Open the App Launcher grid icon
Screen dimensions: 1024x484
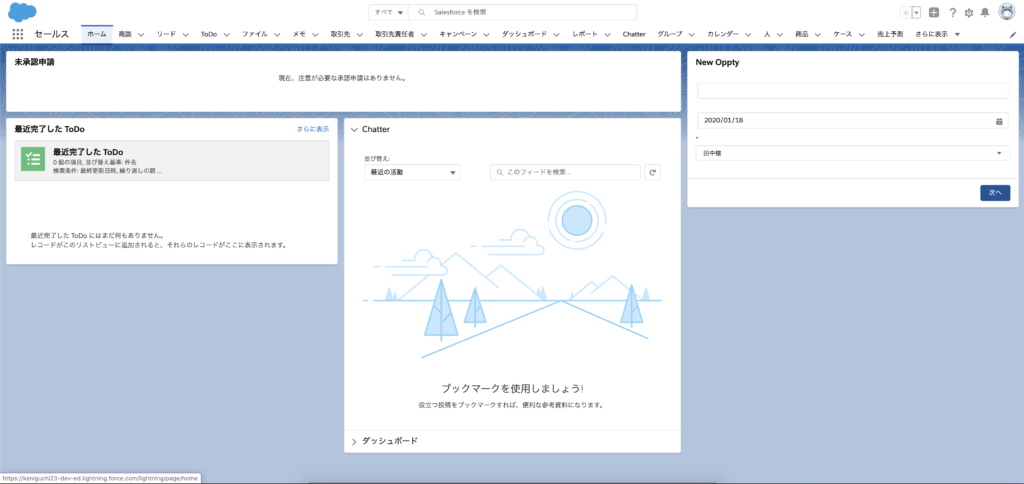click(18, 34)
